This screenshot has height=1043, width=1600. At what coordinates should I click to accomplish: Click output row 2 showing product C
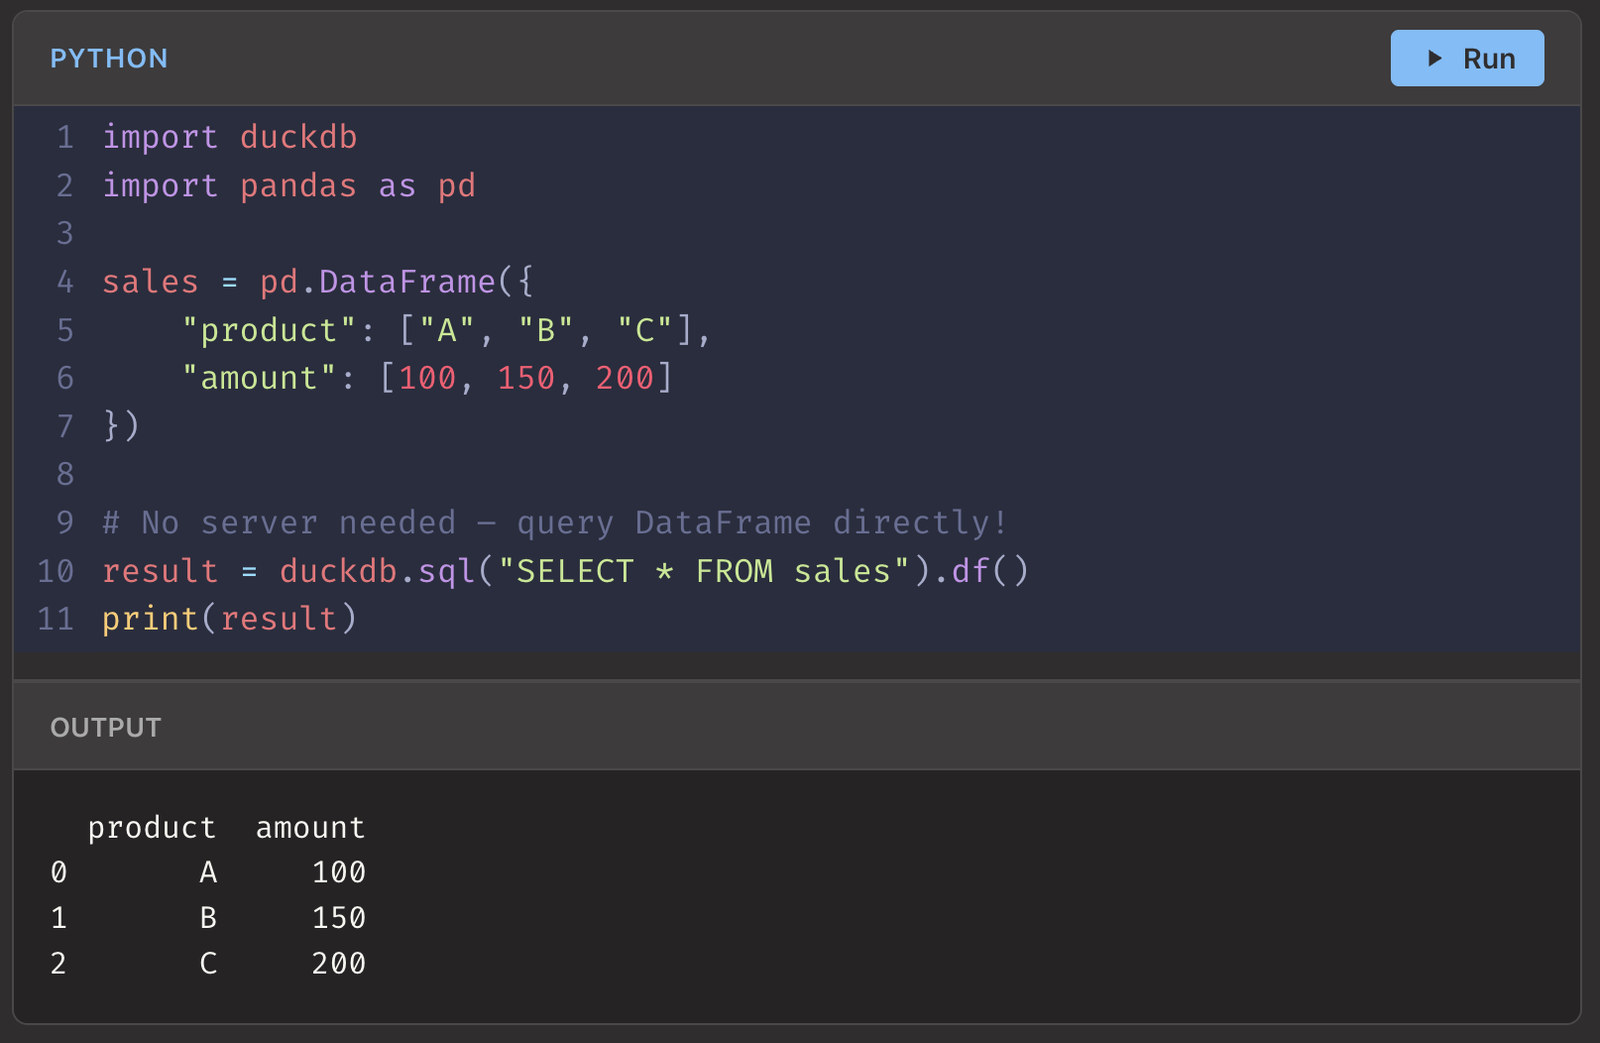207,963
